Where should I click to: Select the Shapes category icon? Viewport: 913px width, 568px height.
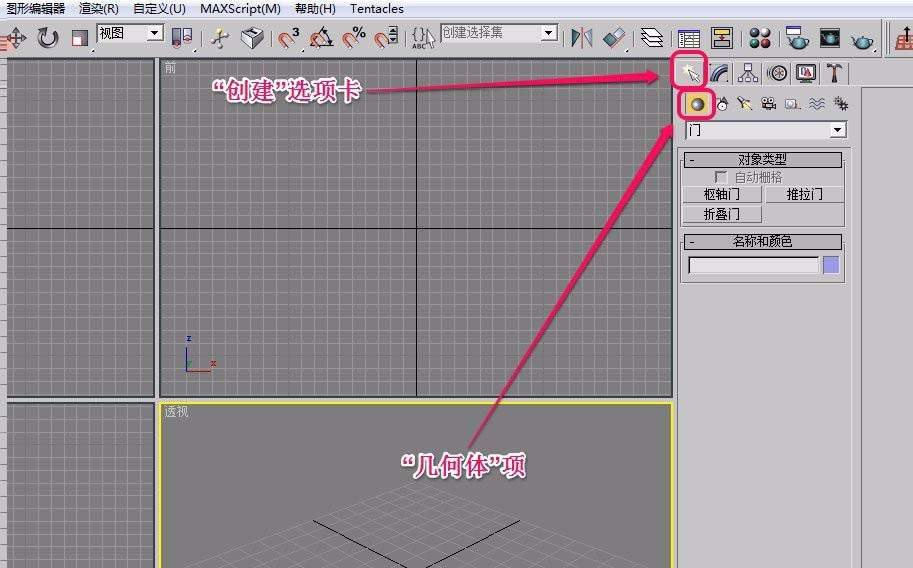pyautogui.click(x=722, y=104)
